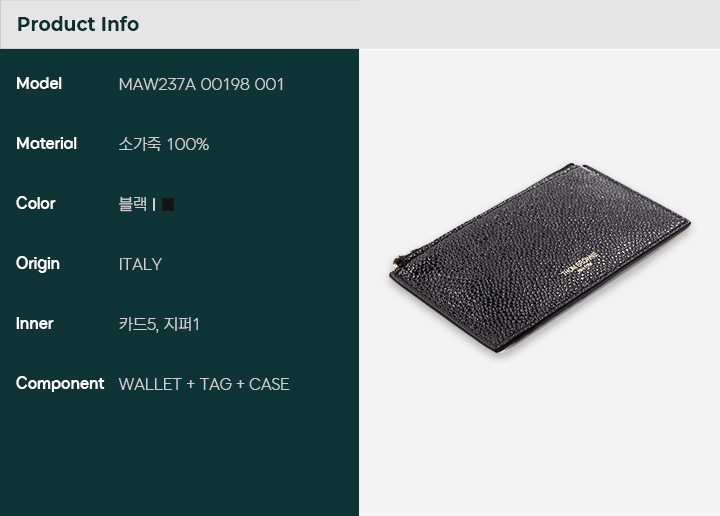
Task: Click the model number MAW237A 00198 001
Action: 201,84
